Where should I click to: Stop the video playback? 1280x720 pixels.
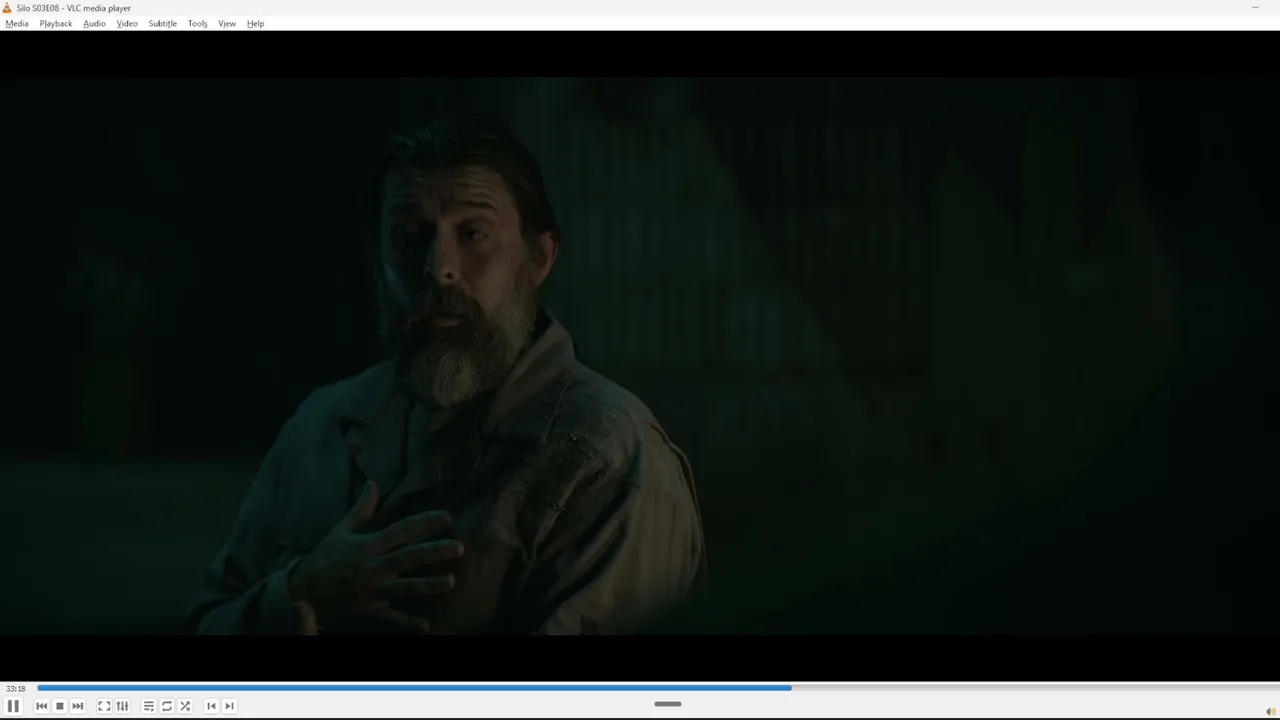click(x=59, y=706)
